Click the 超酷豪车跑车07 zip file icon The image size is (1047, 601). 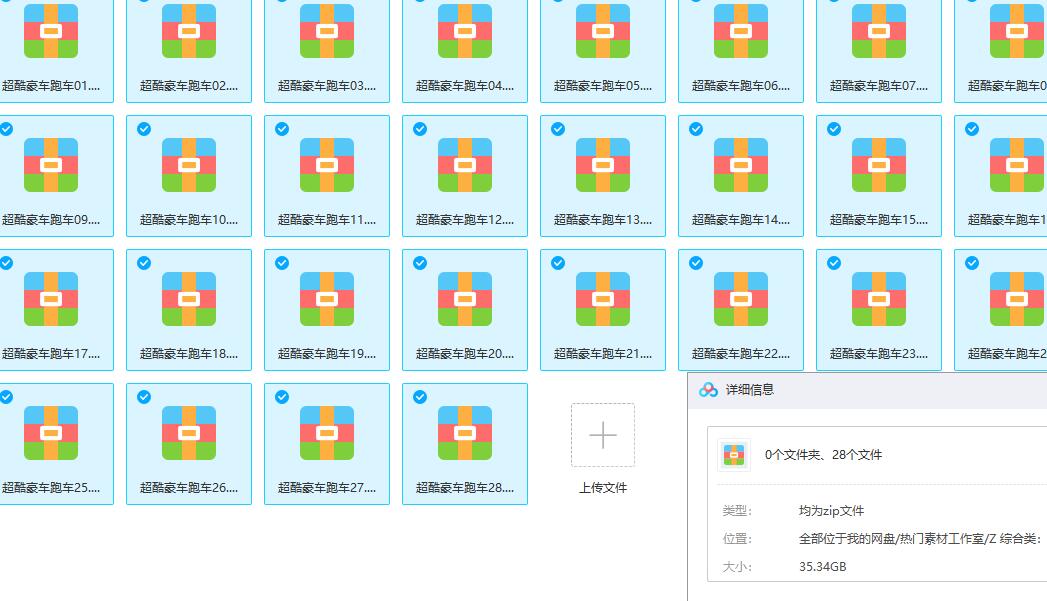879,31
